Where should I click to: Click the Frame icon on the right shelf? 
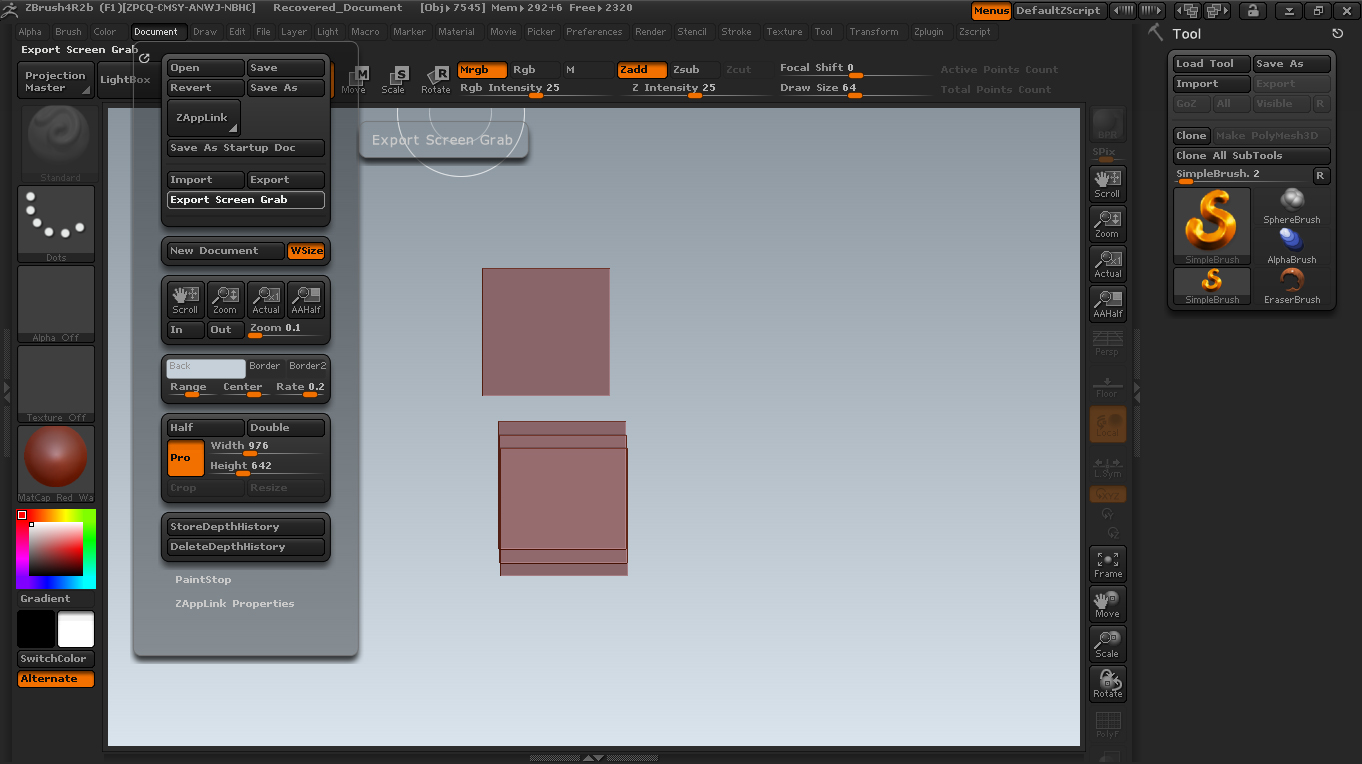click(1107, 563)
